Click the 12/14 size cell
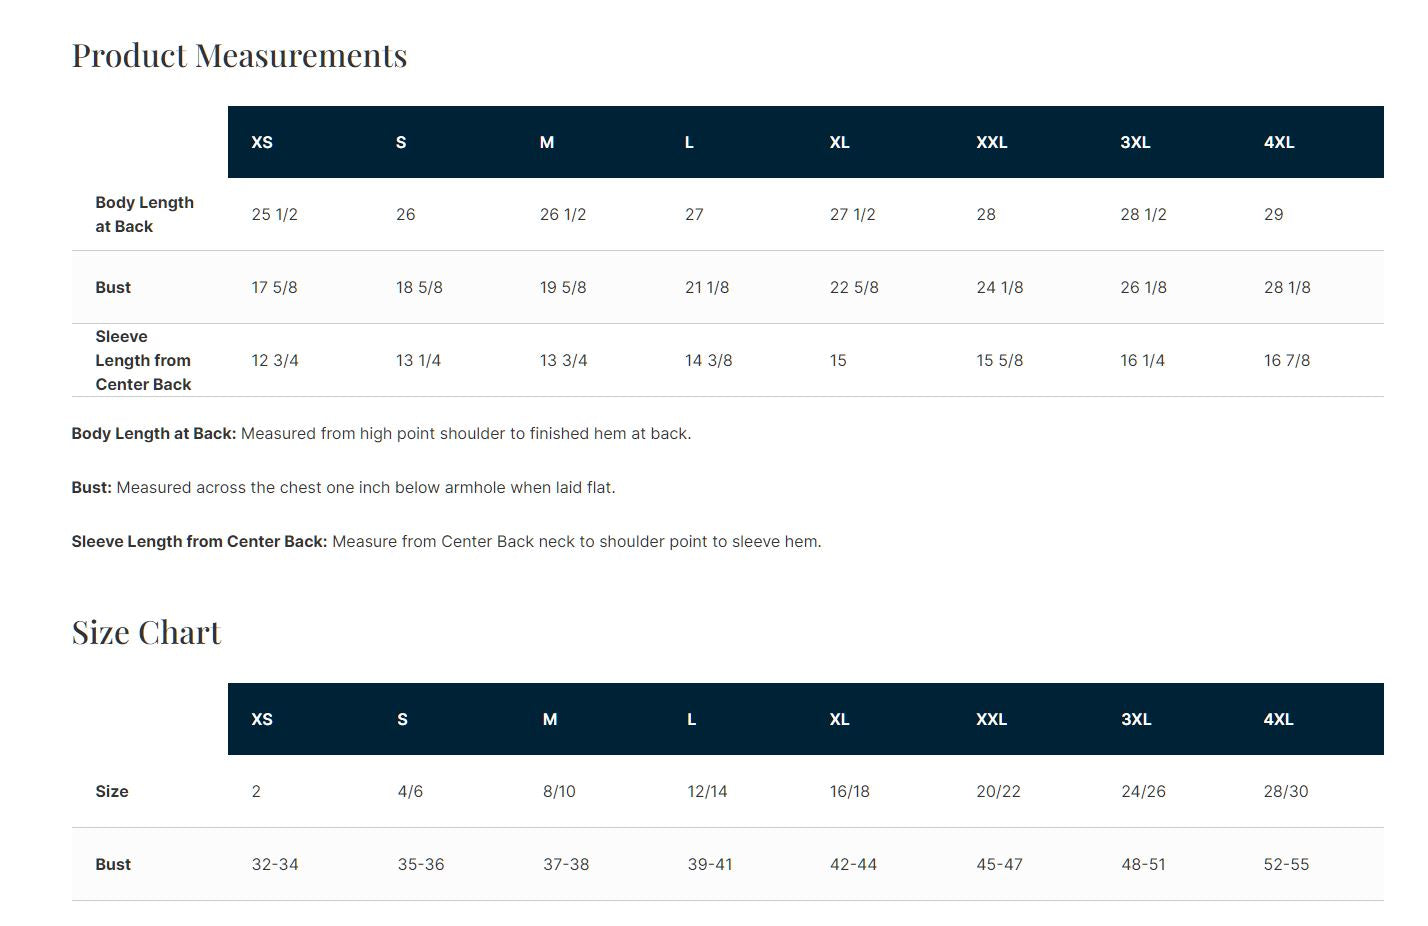The image size is (1428, 926). point(707,791)
